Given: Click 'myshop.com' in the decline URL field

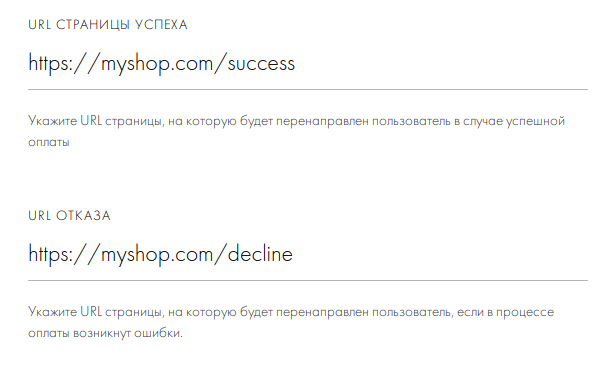Looking at the screenshot, I should pos(157,256).
